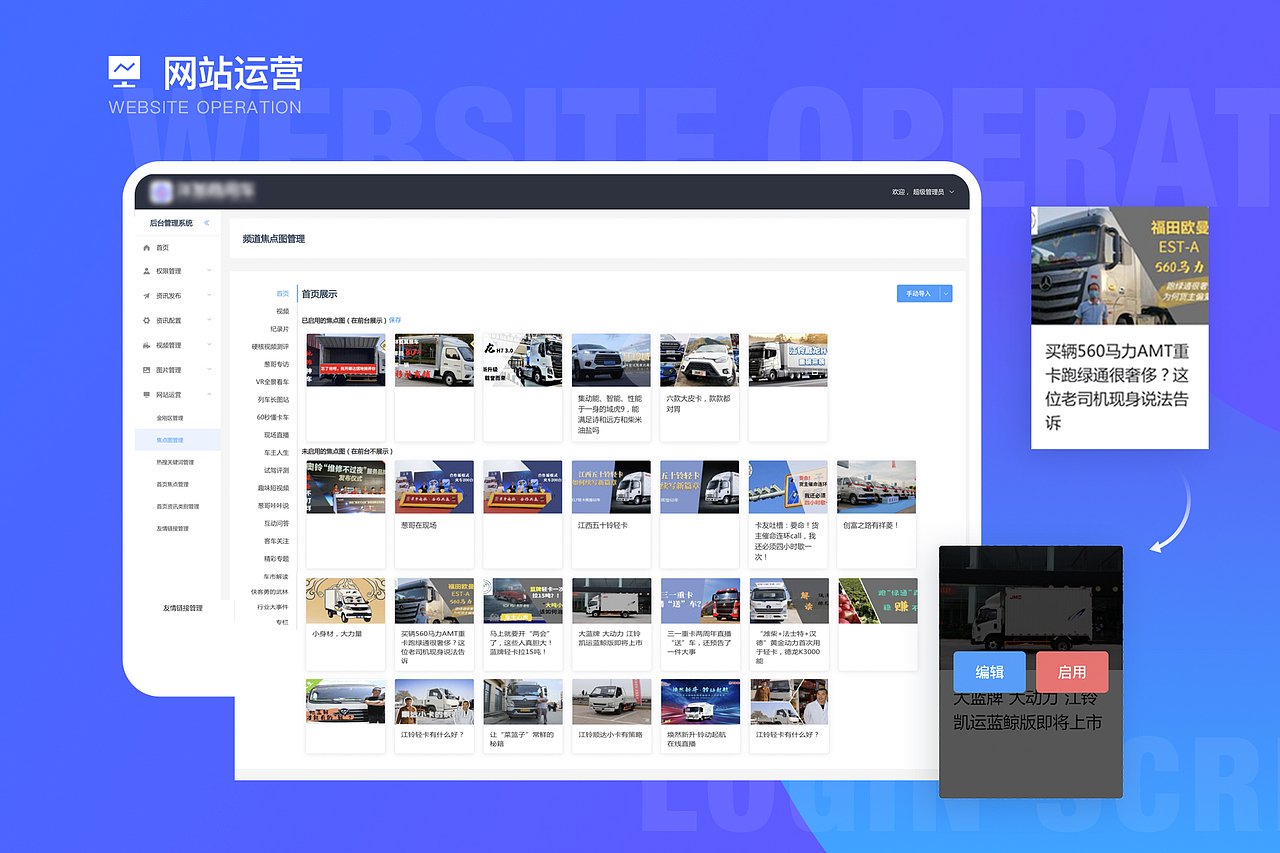Open the 六款大皮卡，款款都对胃 card
The width and height of the screenshot is (1280, 853).
tap(699, 388)
